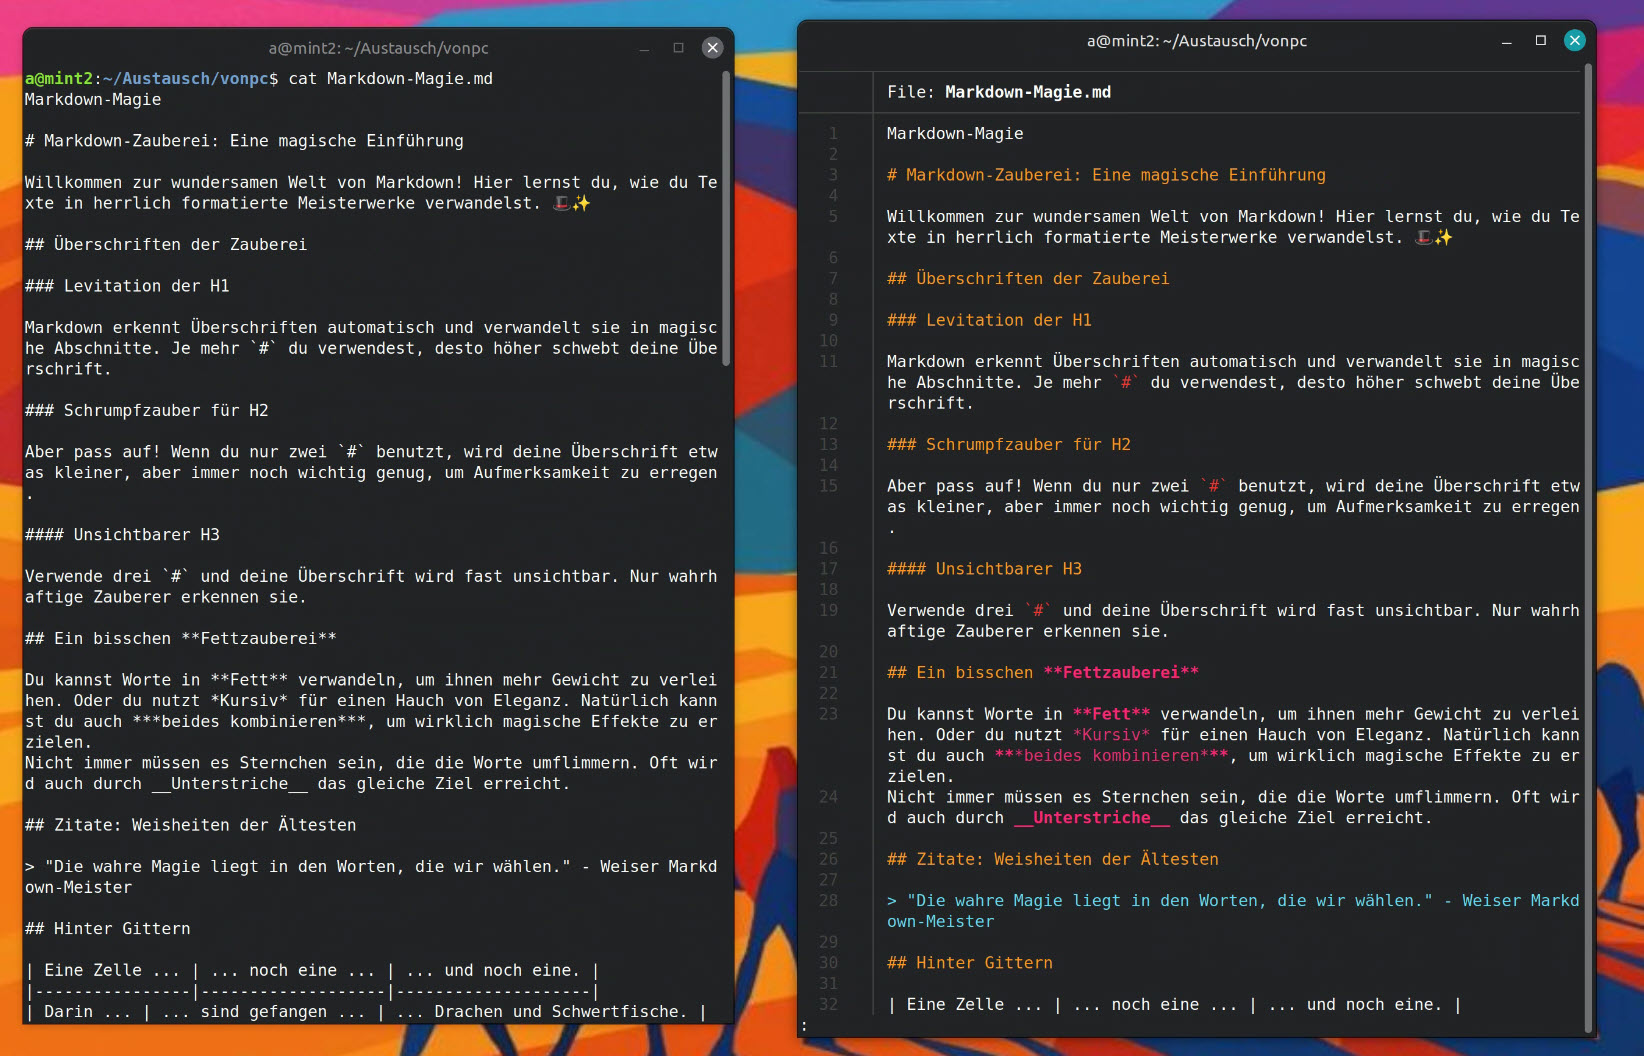Click the pager colon prompt at the bottom
Image resolution: width=1644 pixels, height=1056 pixels.
pos(804,1025)
